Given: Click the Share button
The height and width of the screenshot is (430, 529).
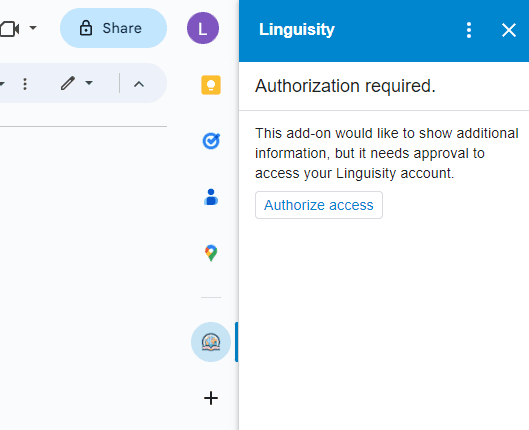Looking at the screenshot, I should pos(113,28).
